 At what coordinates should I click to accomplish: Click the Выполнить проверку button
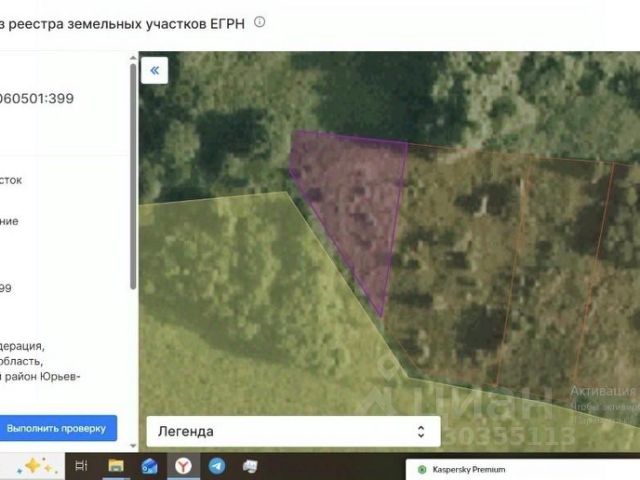(x=56, y=428)
